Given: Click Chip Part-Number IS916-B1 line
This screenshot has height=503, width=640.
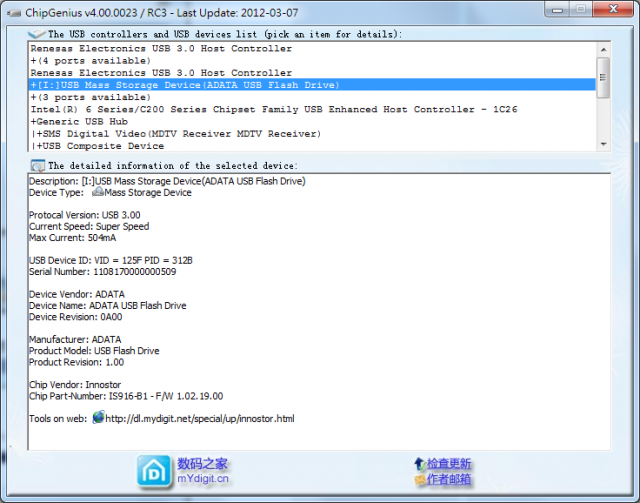Looking at the screenshot, I should [x=126, y=396].
